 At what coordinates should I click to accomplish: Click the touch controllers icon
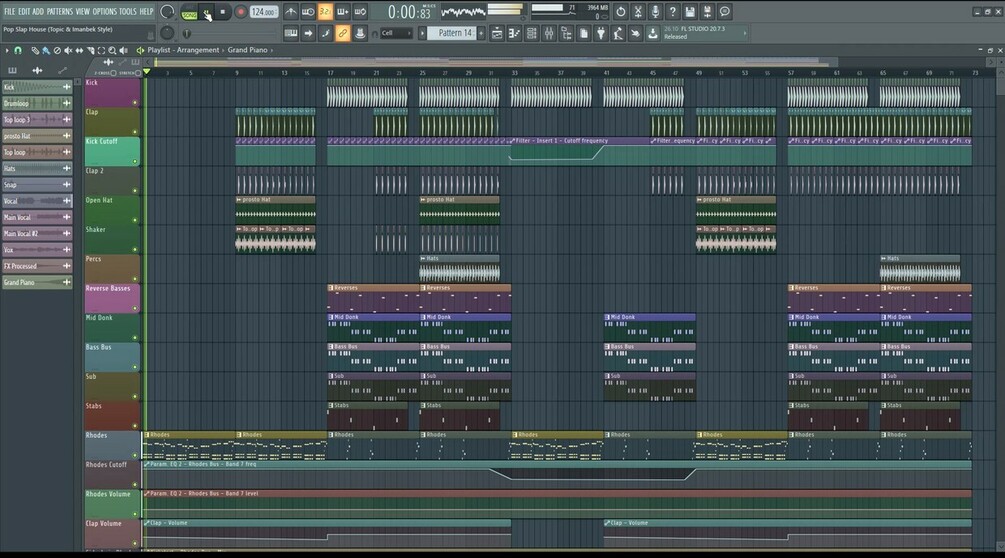tap(635, 33)
